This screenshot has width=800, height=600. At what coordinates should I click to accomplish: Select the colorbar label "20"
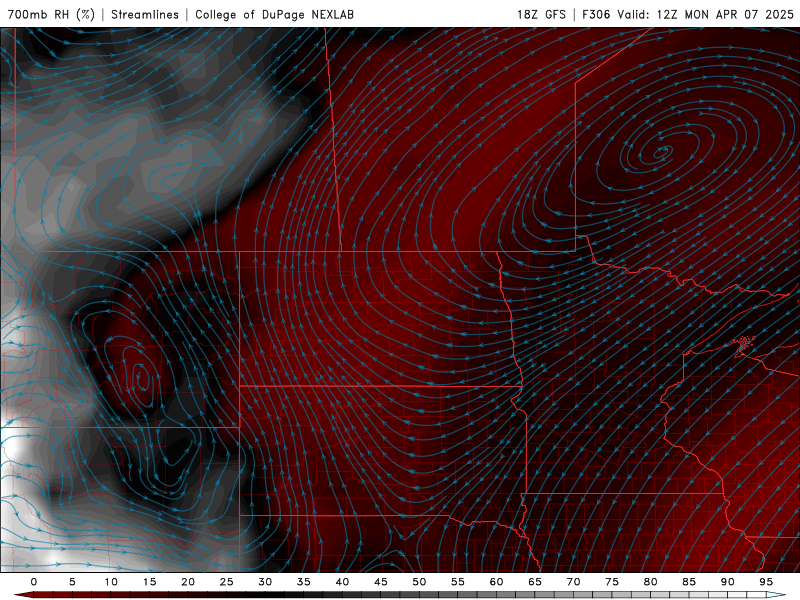[188, 582]
